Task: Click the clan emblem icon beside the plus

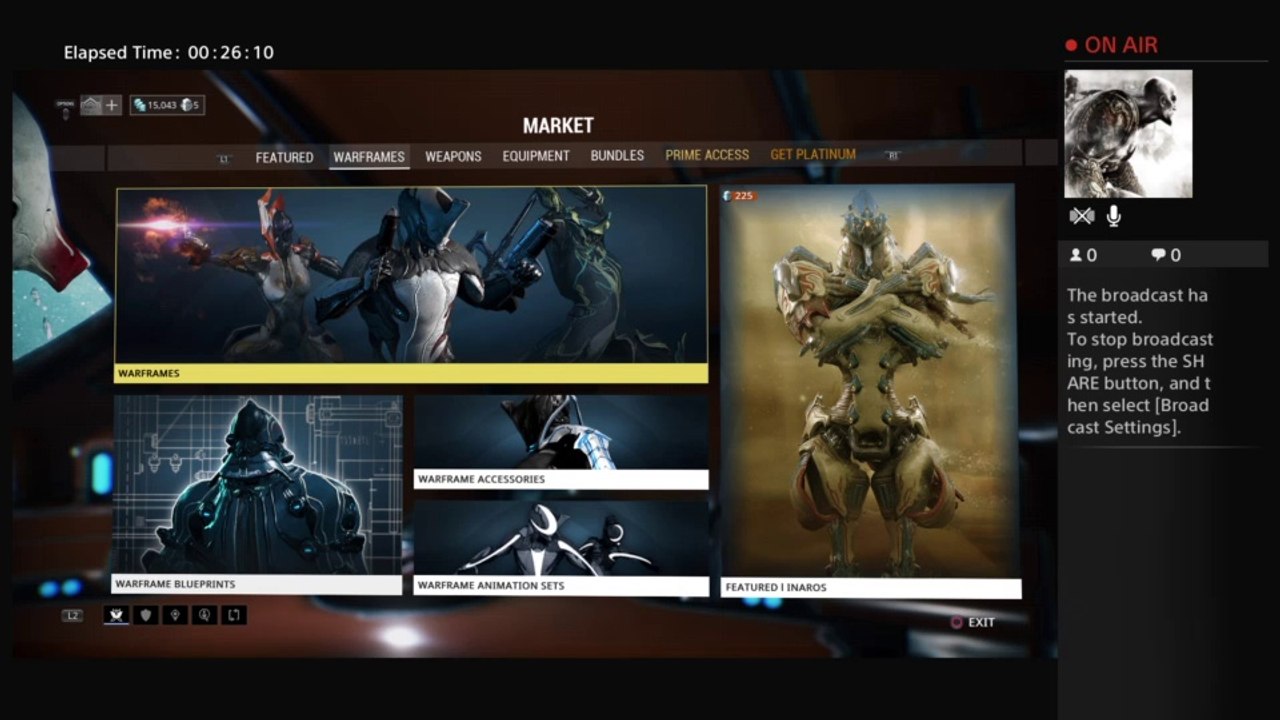Action: point(91,105)
